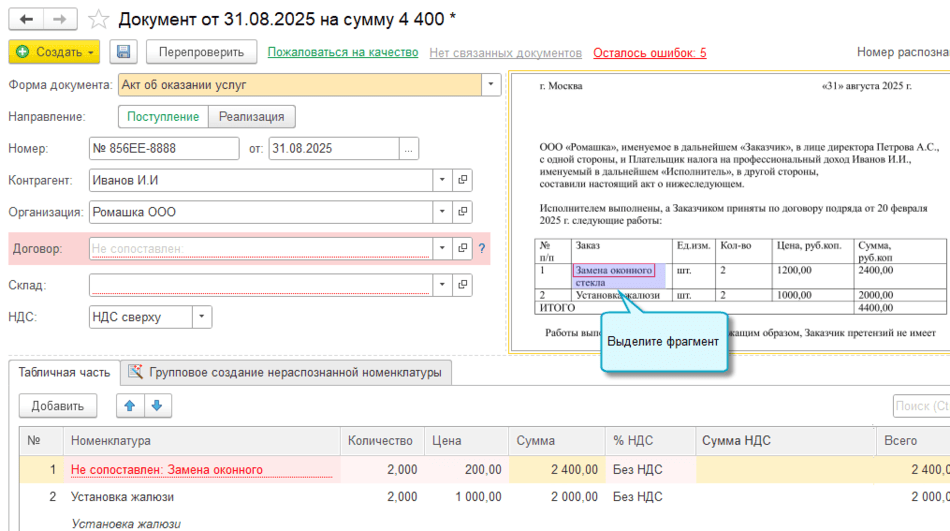This screenshot has height=531, width=950.
Task: Click the forward navigation arrow
Action: (x=60, y=20)
